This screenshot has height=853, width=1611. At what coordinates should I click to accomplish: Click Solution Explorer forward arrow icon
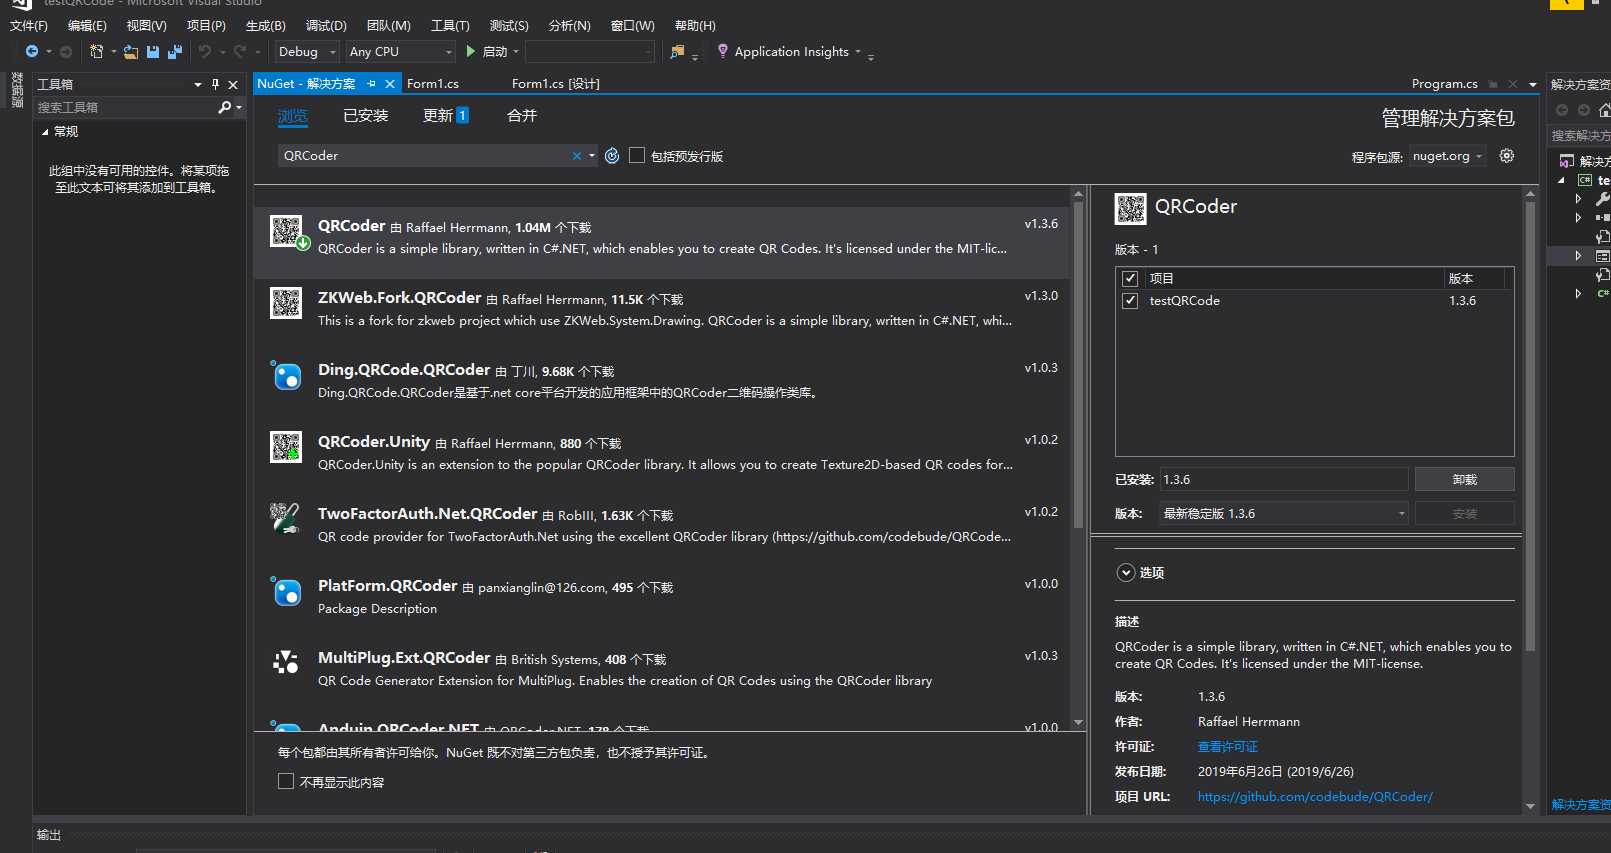point(1584,110)
